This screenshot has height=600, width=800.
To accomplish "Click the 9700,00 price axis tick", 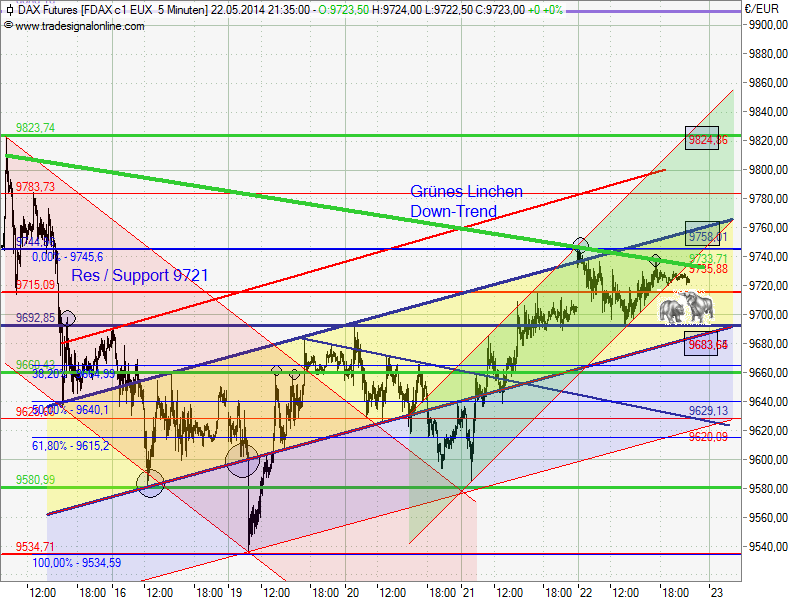I will (x=768, y=315).
